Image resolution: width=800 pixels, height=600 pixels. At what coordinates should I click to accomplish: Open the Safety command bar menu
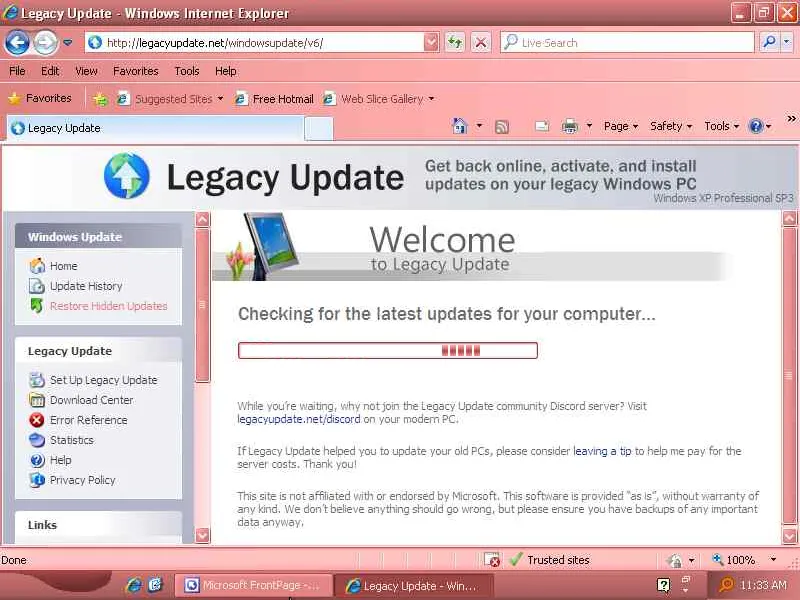[x=671, y=126]
